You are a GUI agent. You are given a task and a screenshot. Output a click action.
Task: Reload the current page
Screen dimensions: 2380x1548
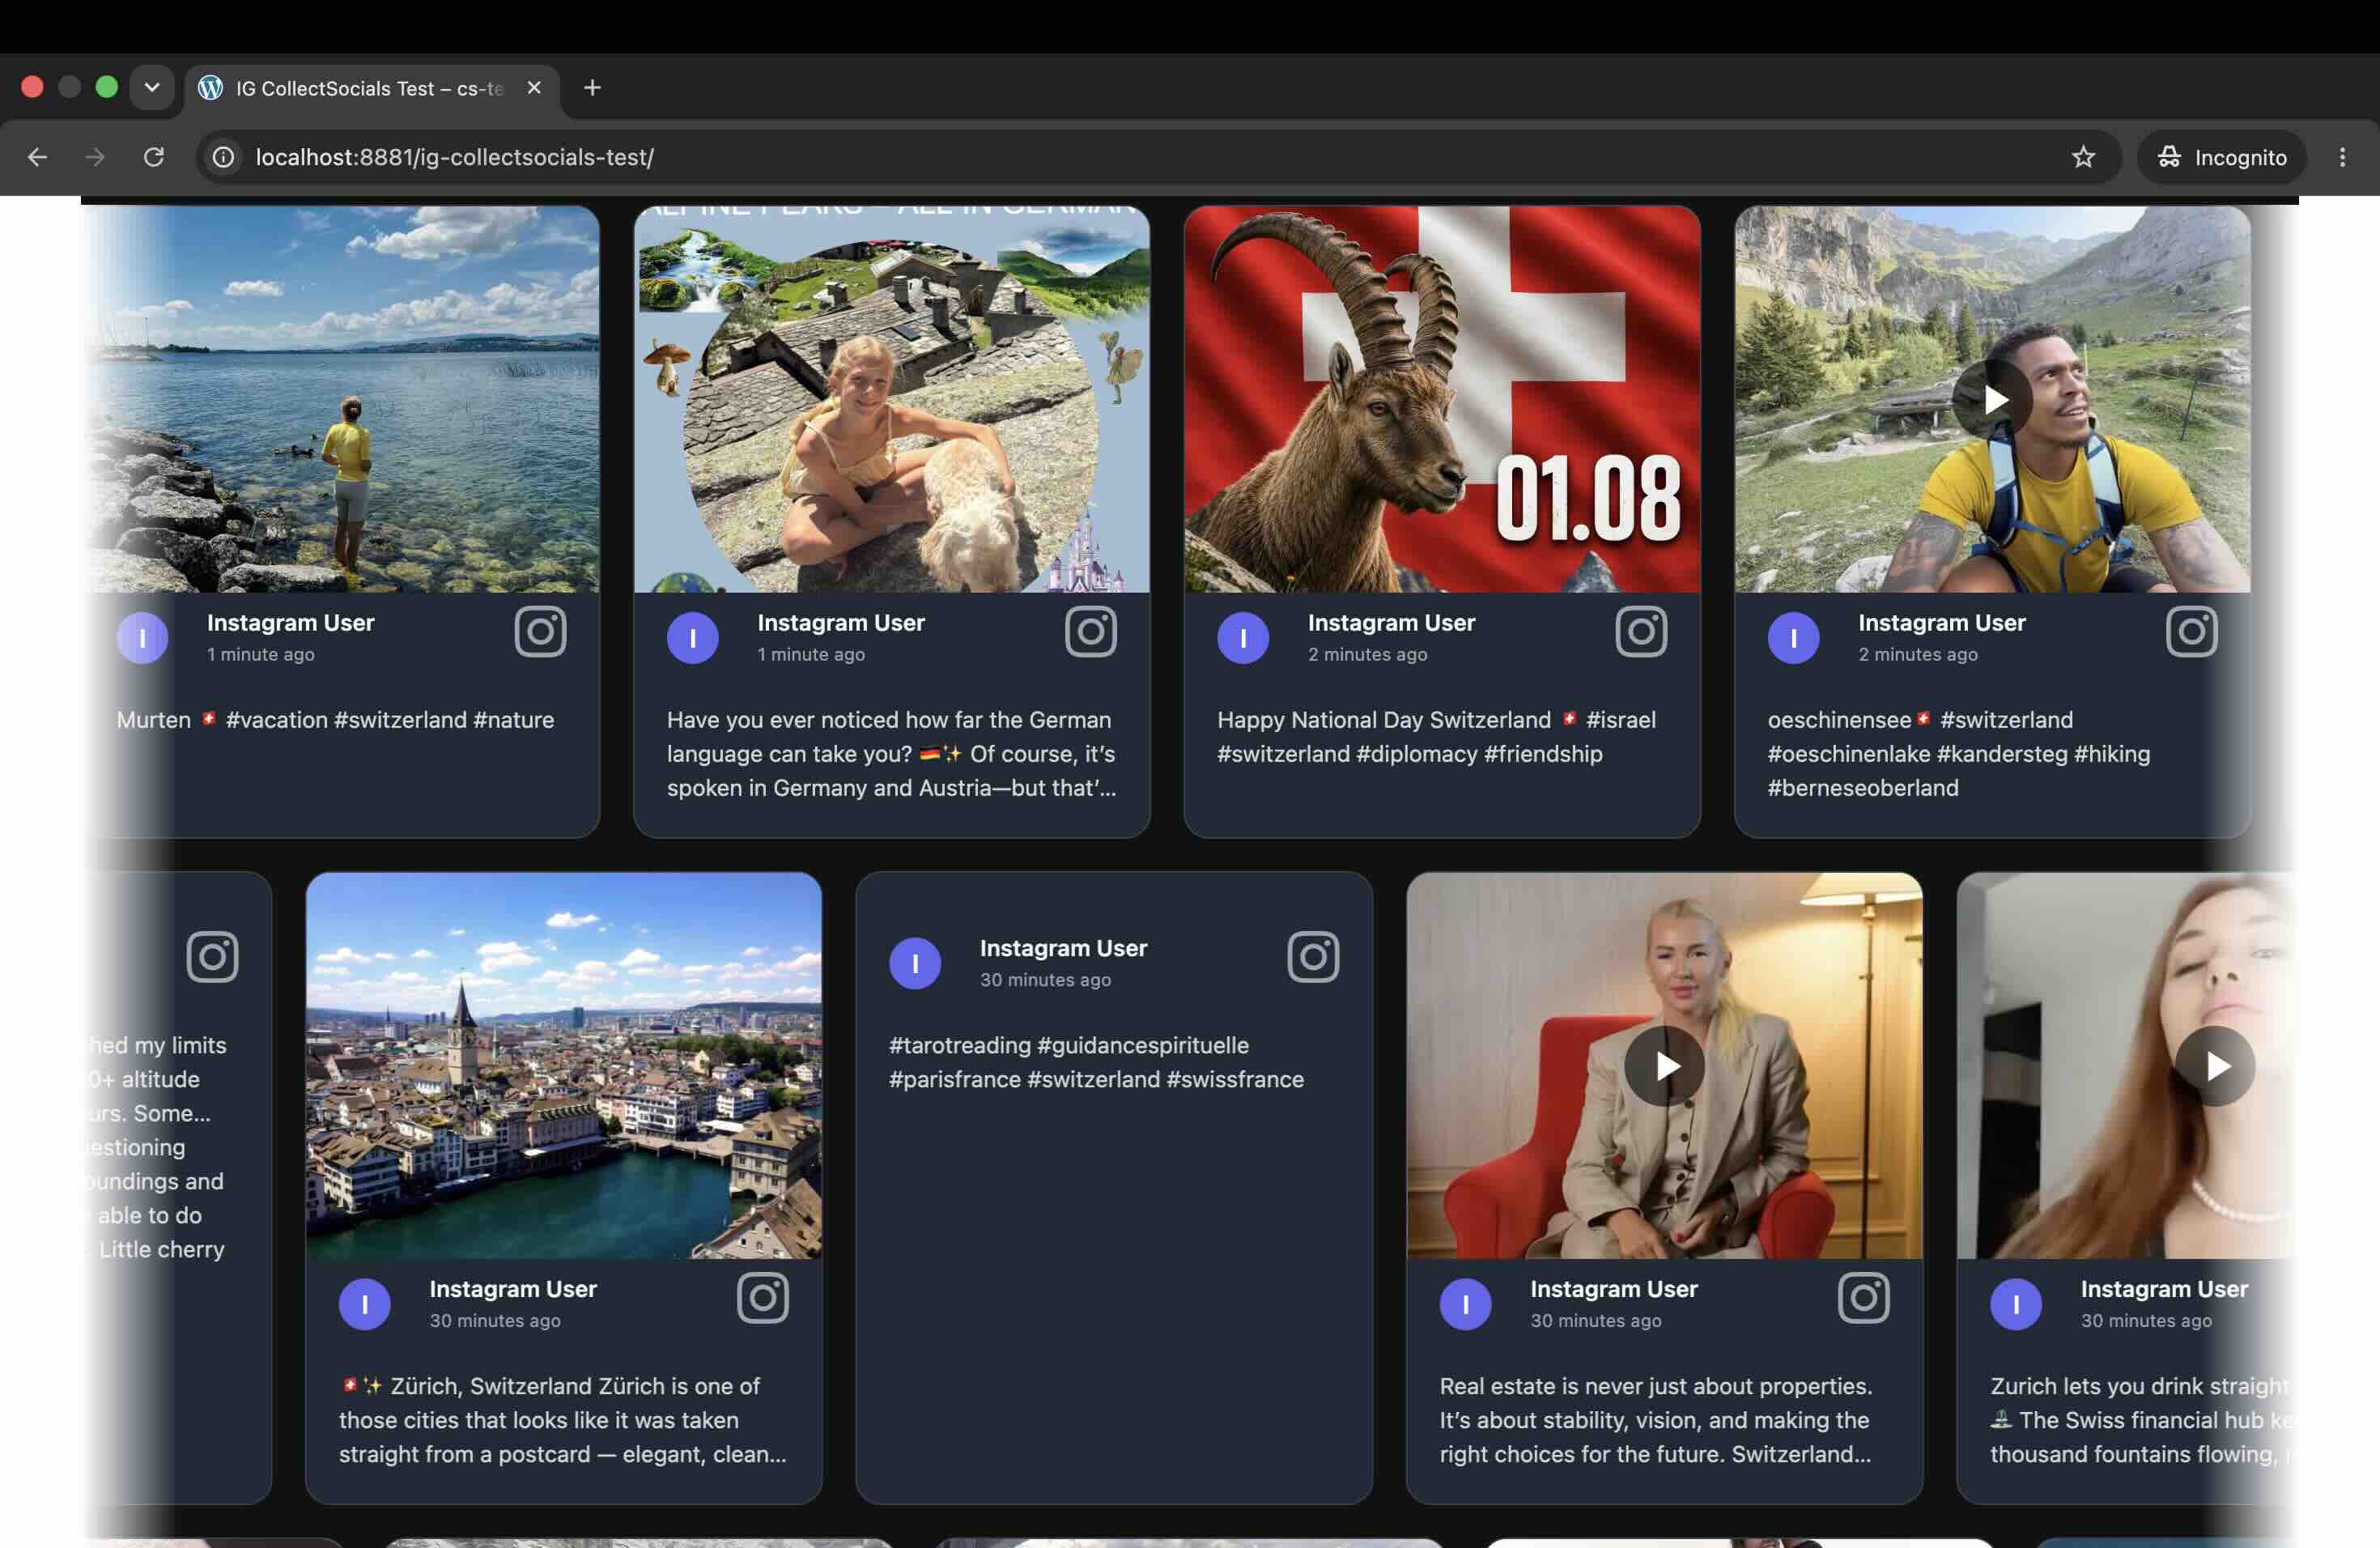(x=154, y=157)
